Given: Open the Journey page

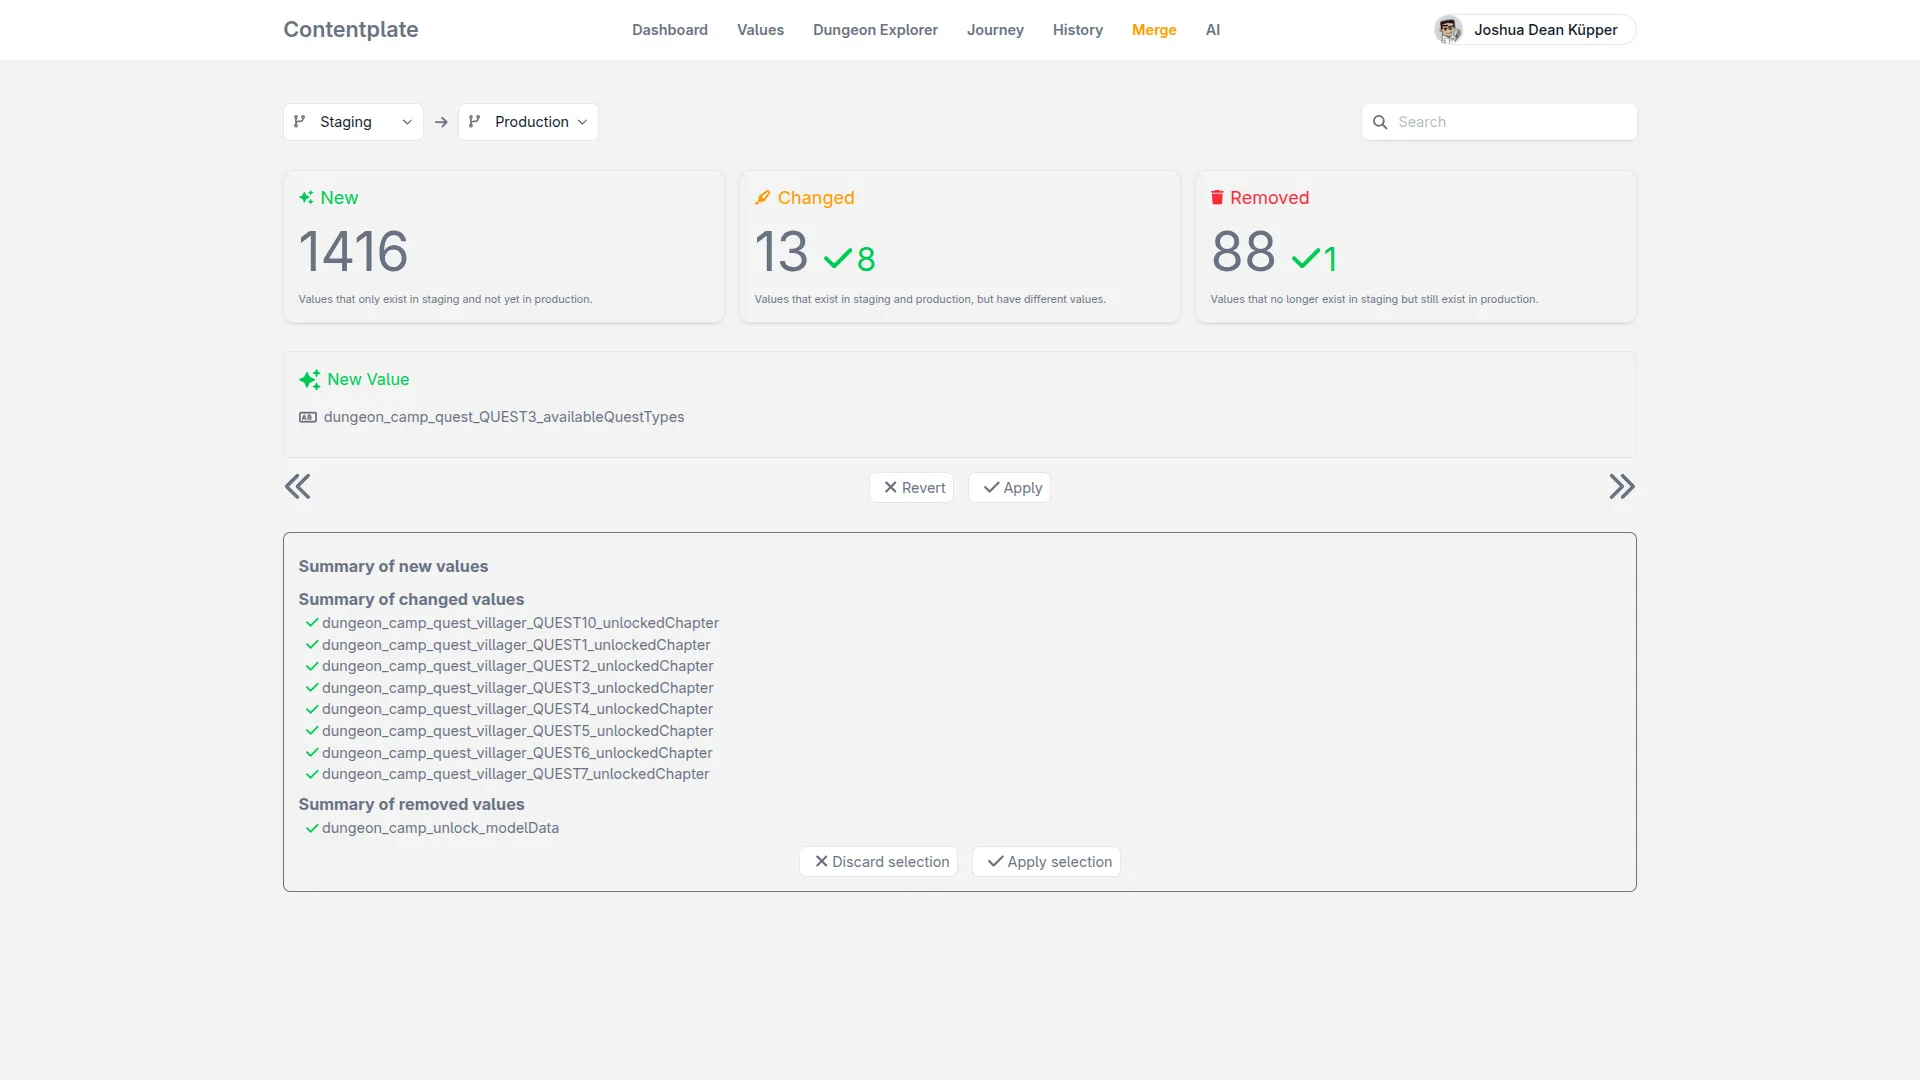Looking at the screenshot, I should pos(995,30).
